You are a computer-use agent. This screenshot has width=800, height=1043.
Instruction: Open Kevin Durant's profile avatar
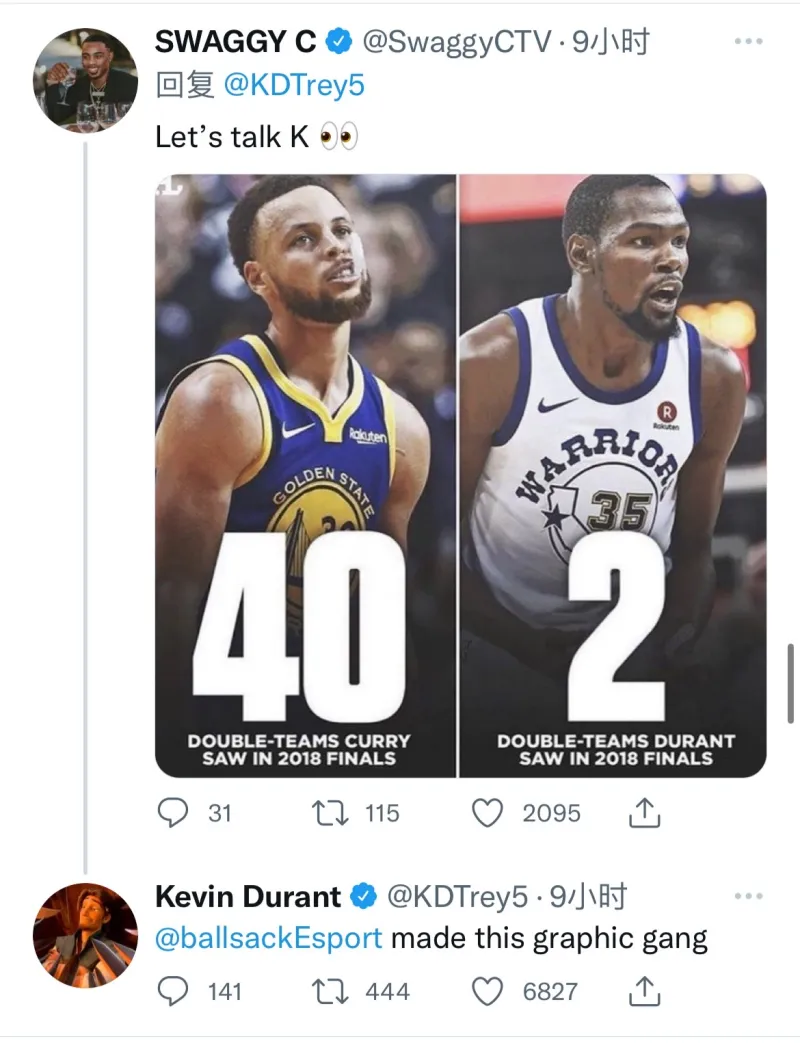84,934
